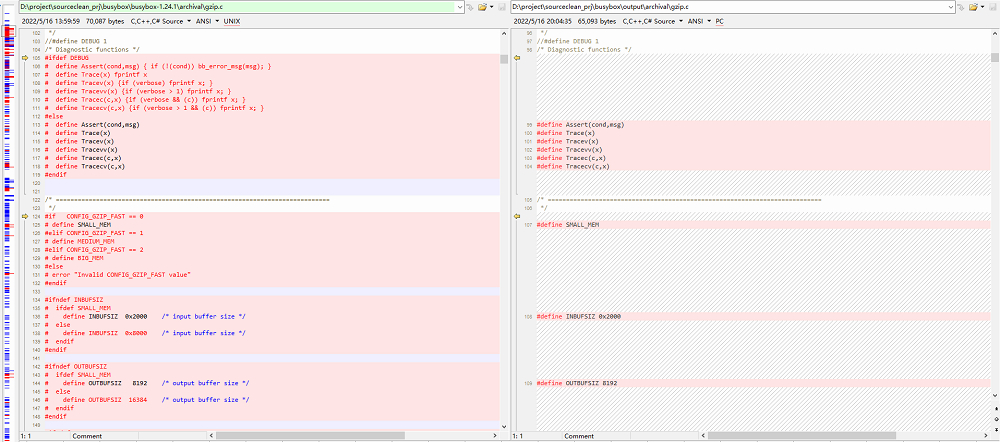Click the left pane load path arrow icon
The image size is (1000, 442).
(x=469, y=7)
